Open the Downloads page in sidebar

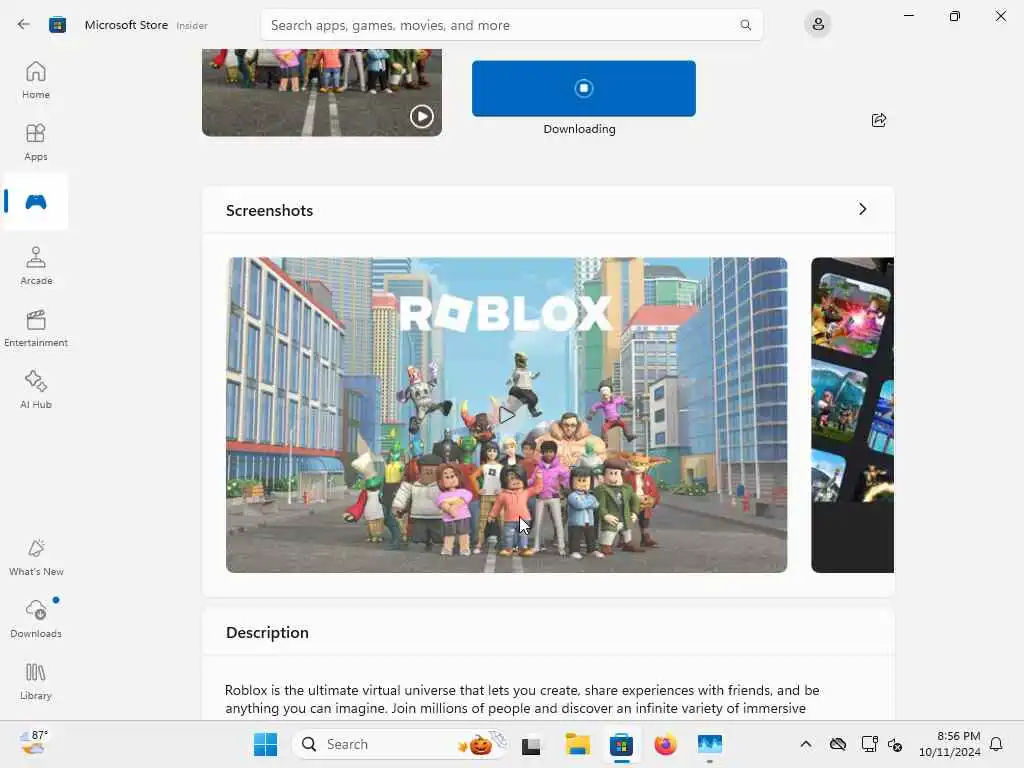point(36,619)
